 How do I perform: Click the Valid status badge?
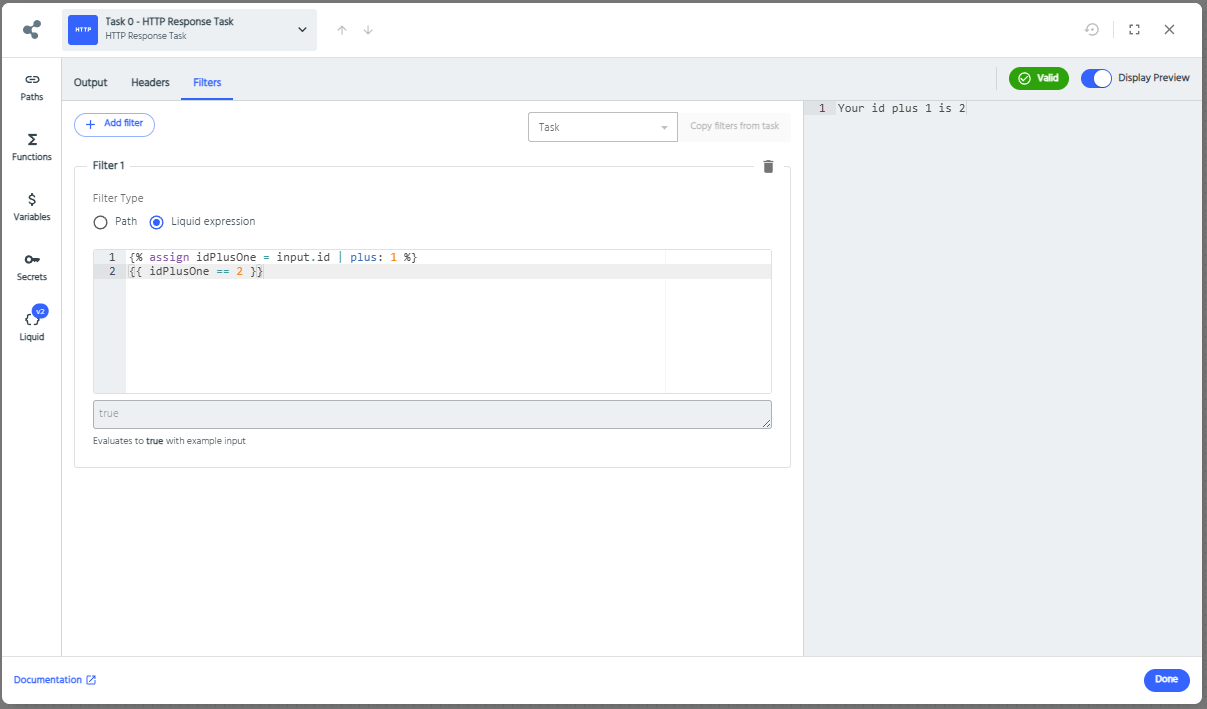click(x=1038, y=78)
